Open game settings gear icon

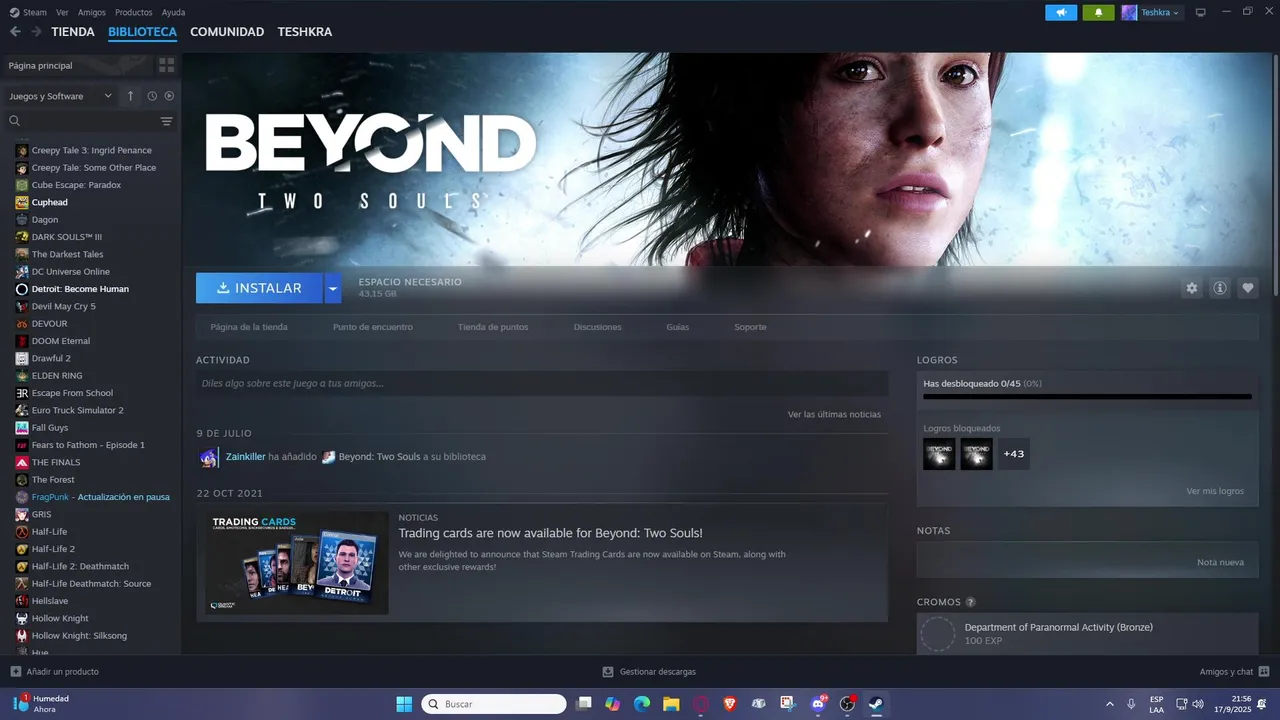[1191, 288]
